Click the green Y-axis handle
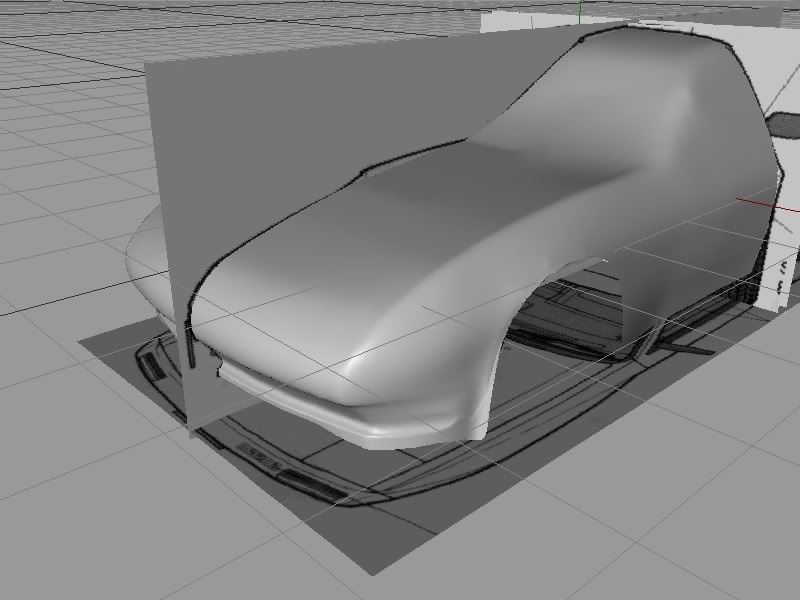 (x=580, y=11)
